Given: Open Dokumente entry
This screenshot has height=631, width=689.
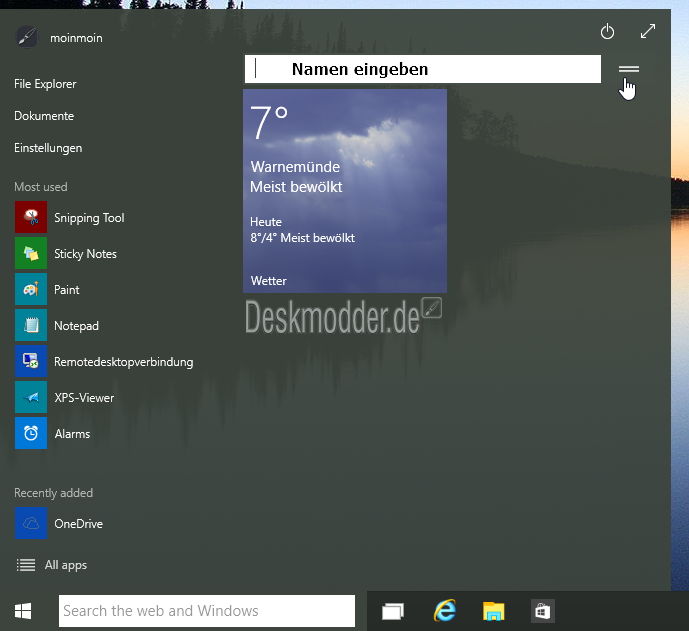Looking at the screenshot, I should [x=44, y=116].
